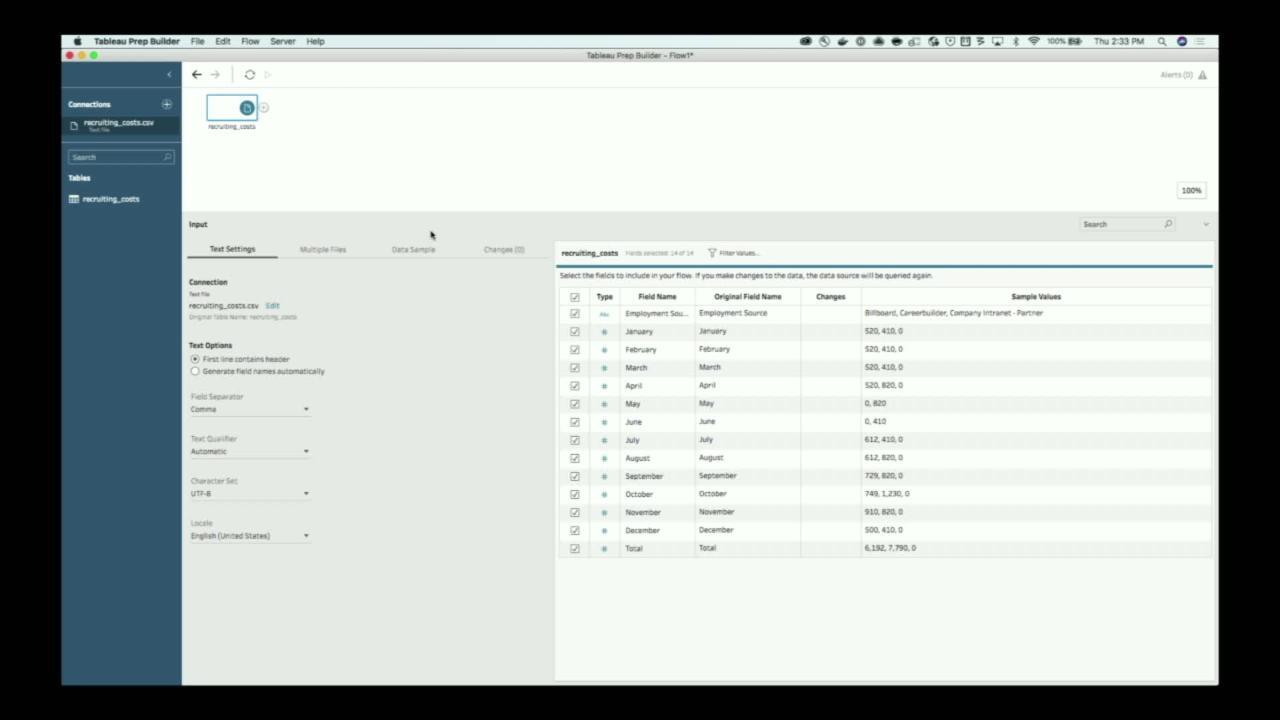Click the November field name cell
This screenshot has width=1280, height=720.
(657, 512)
